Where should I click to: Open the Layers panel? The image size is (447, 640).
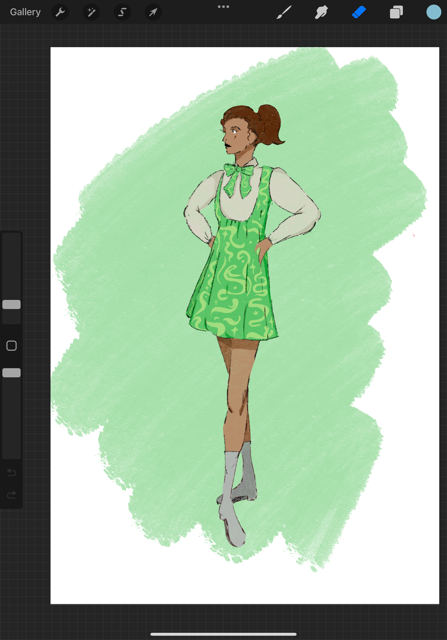(396, 12)
